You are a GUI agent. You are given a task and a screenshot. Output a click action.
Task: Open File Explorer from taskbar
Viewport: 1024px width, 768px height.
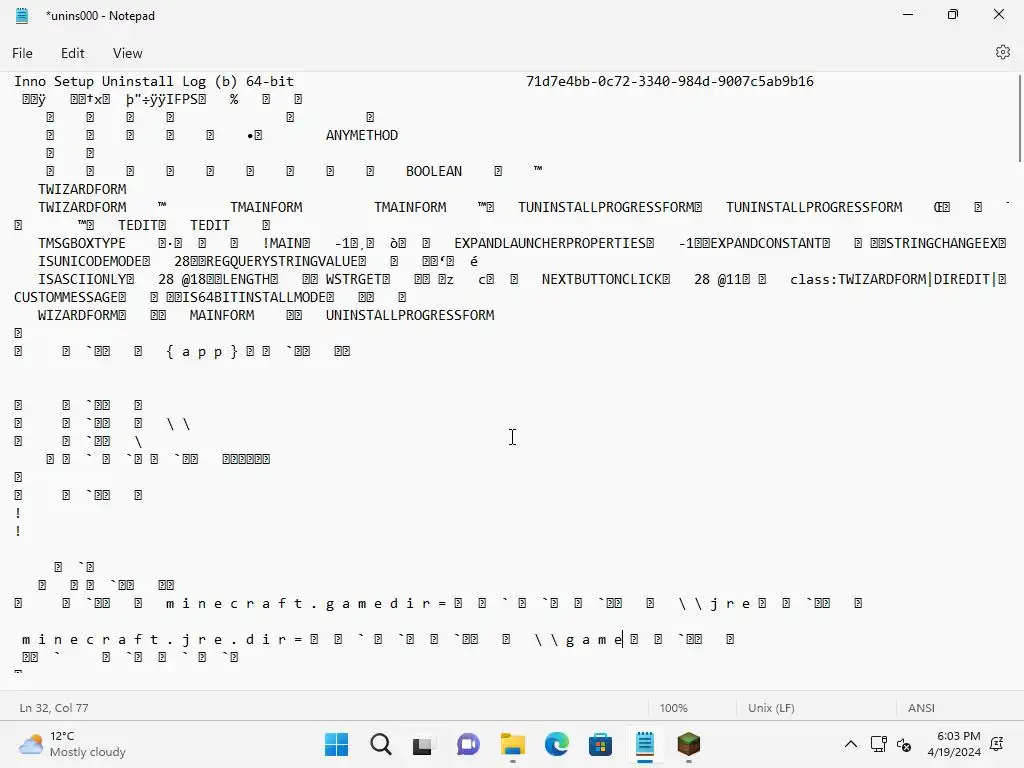513,744
